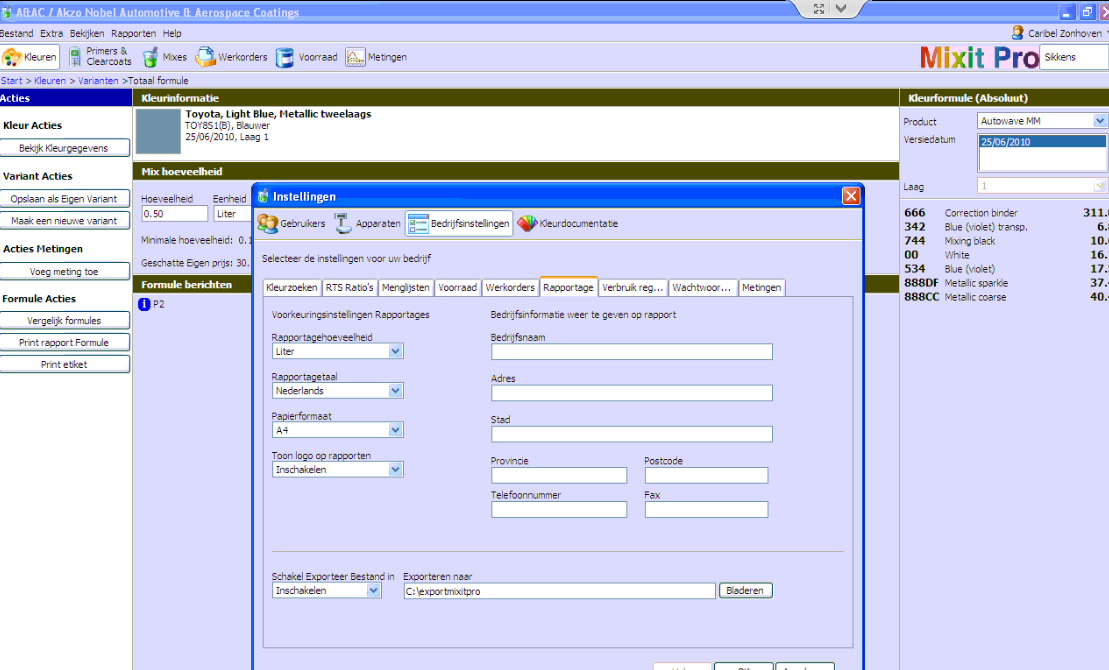
Task: Click the Stad input field
Action: point(632,434)
